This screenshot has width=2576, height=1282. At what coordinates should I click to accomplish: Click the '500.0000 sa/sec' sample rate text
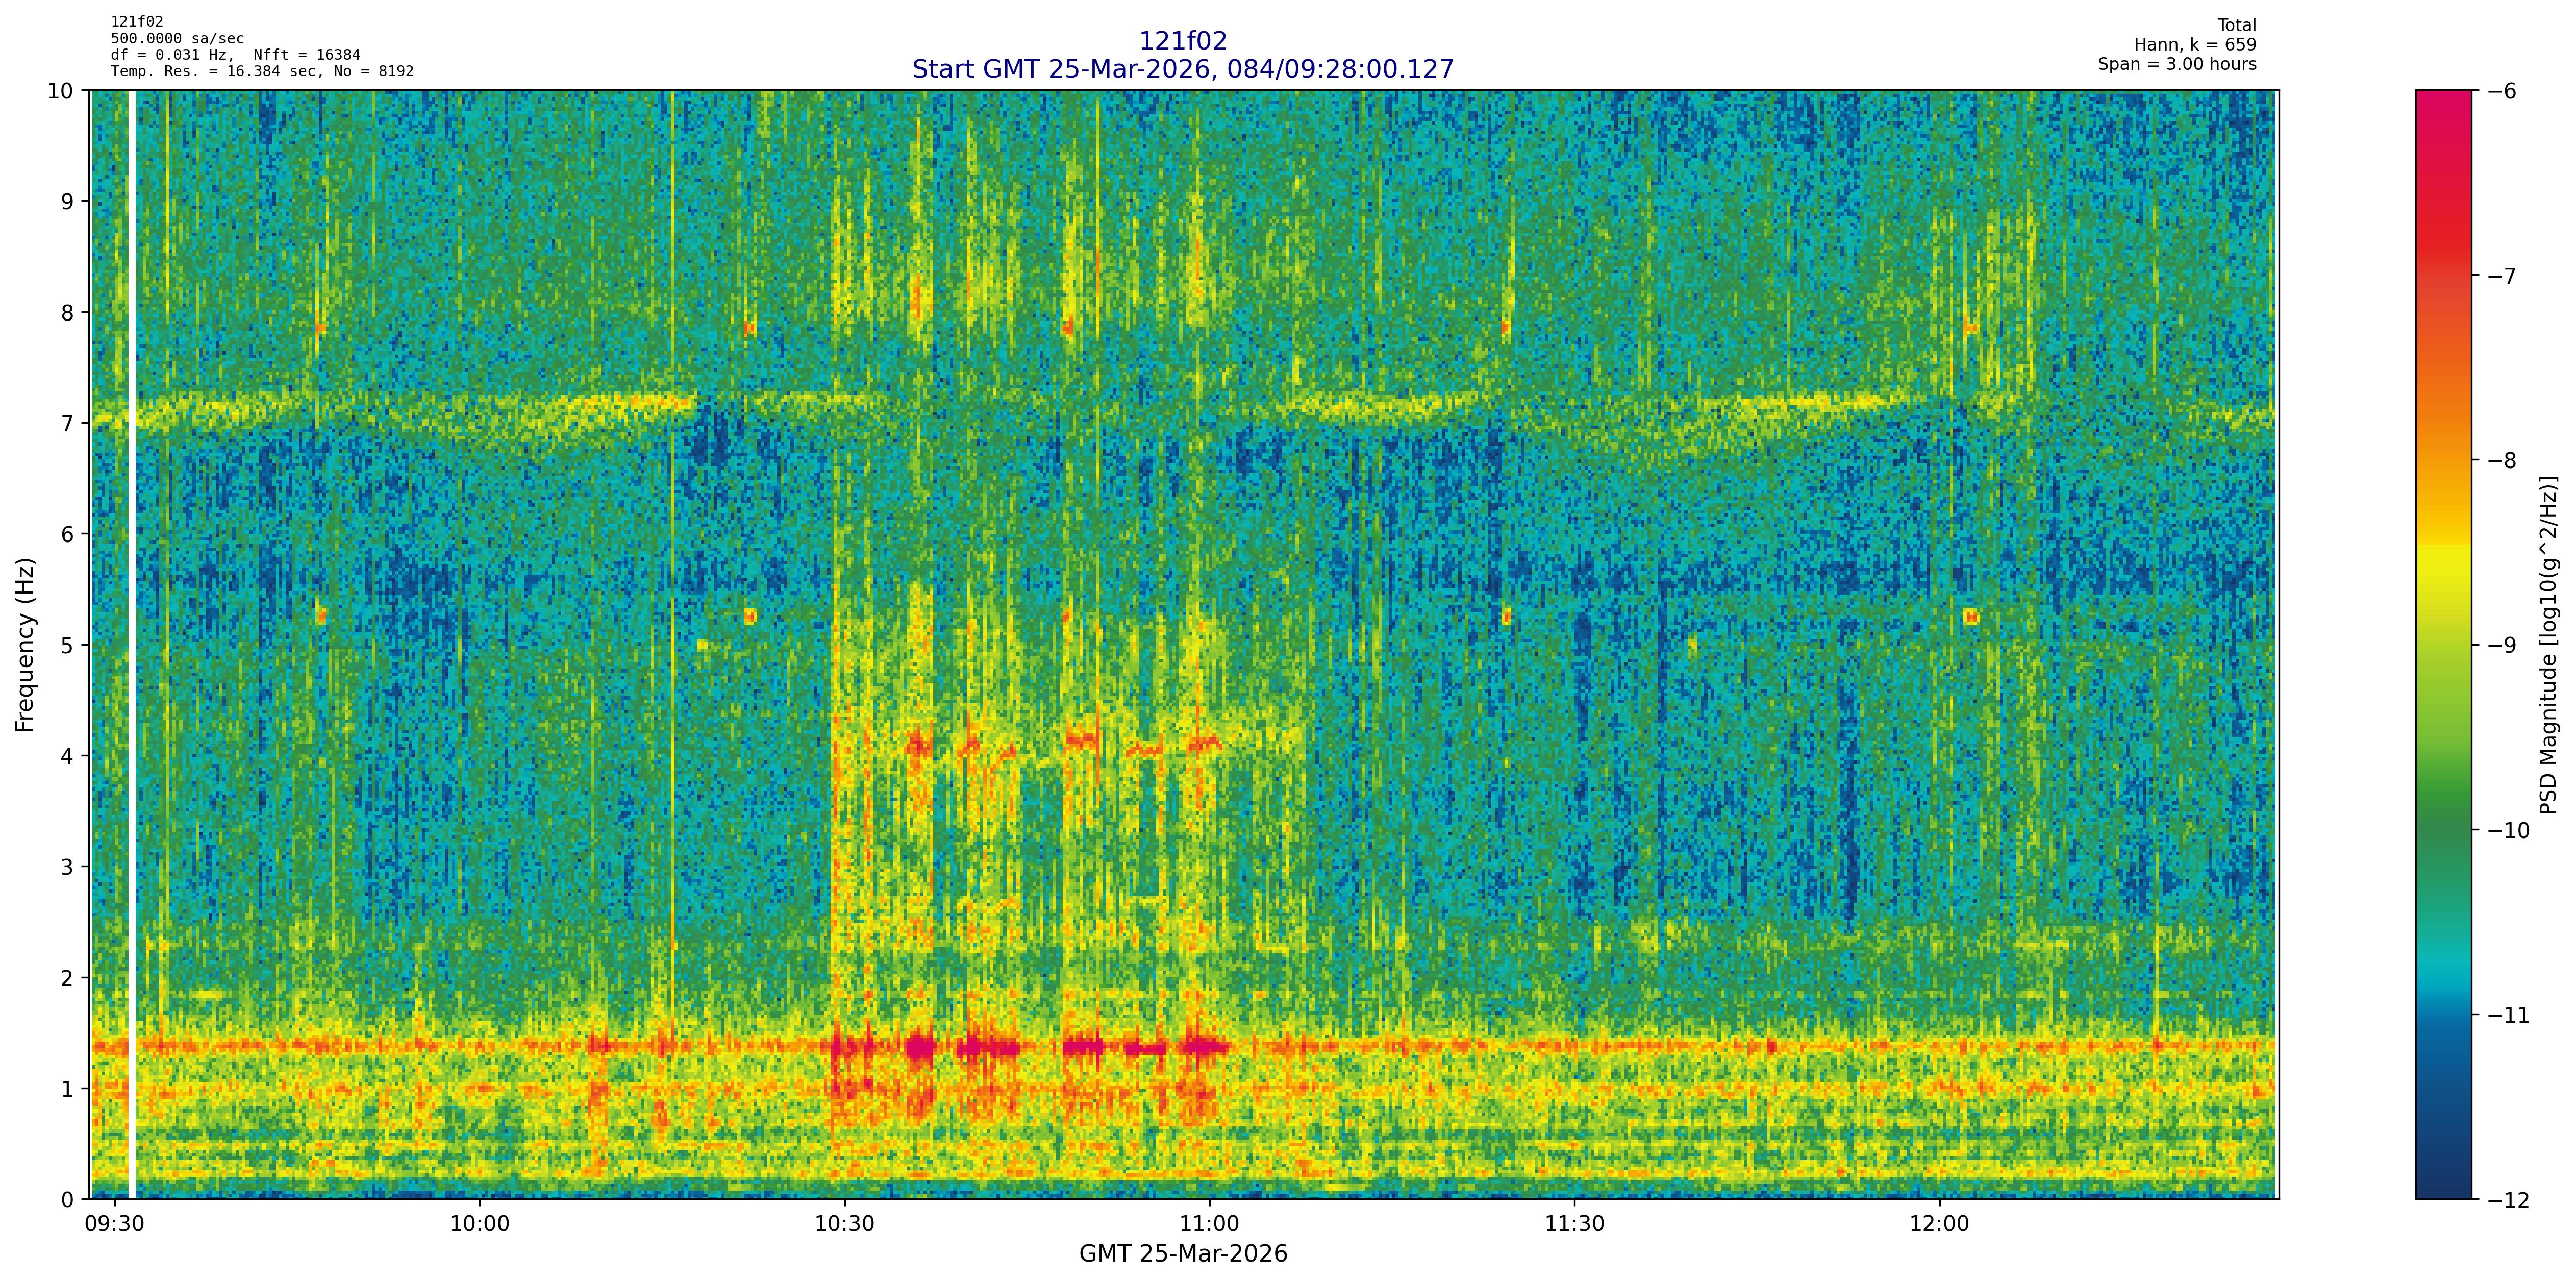[177, 39]
